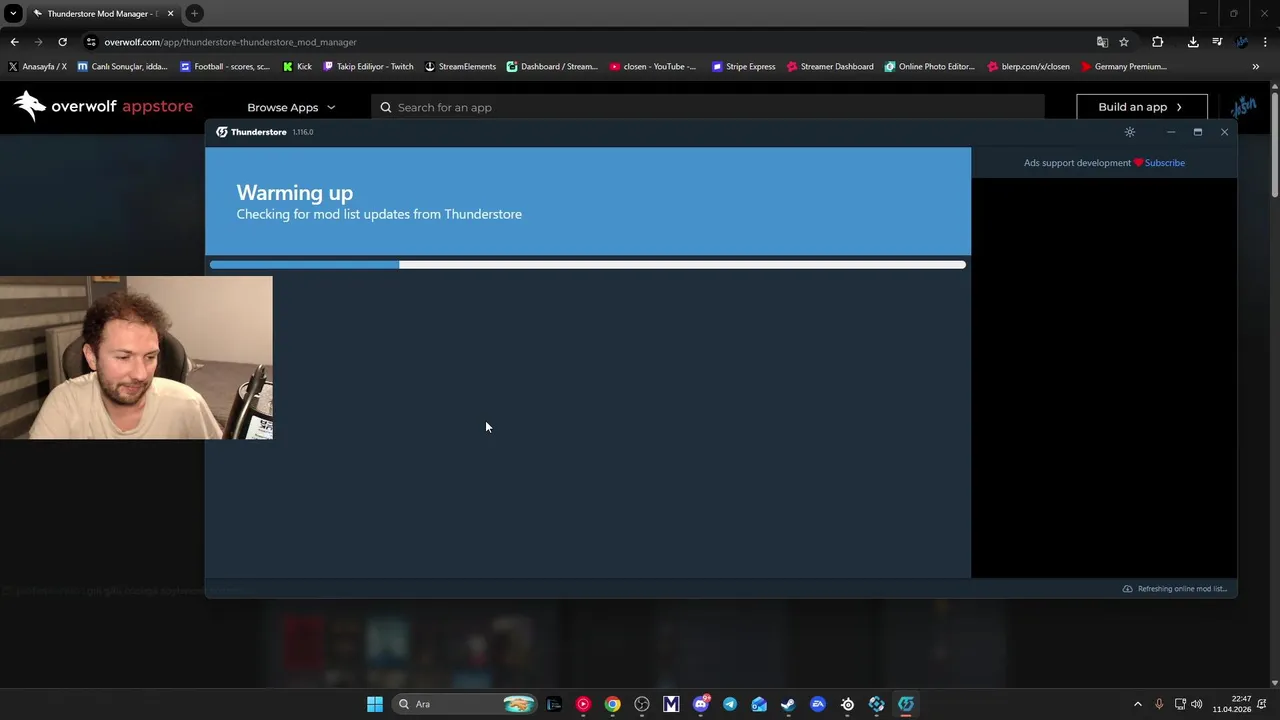Screen dimensions: 1280x720
Task: Open a new browser tab
Action: (194, 13)
